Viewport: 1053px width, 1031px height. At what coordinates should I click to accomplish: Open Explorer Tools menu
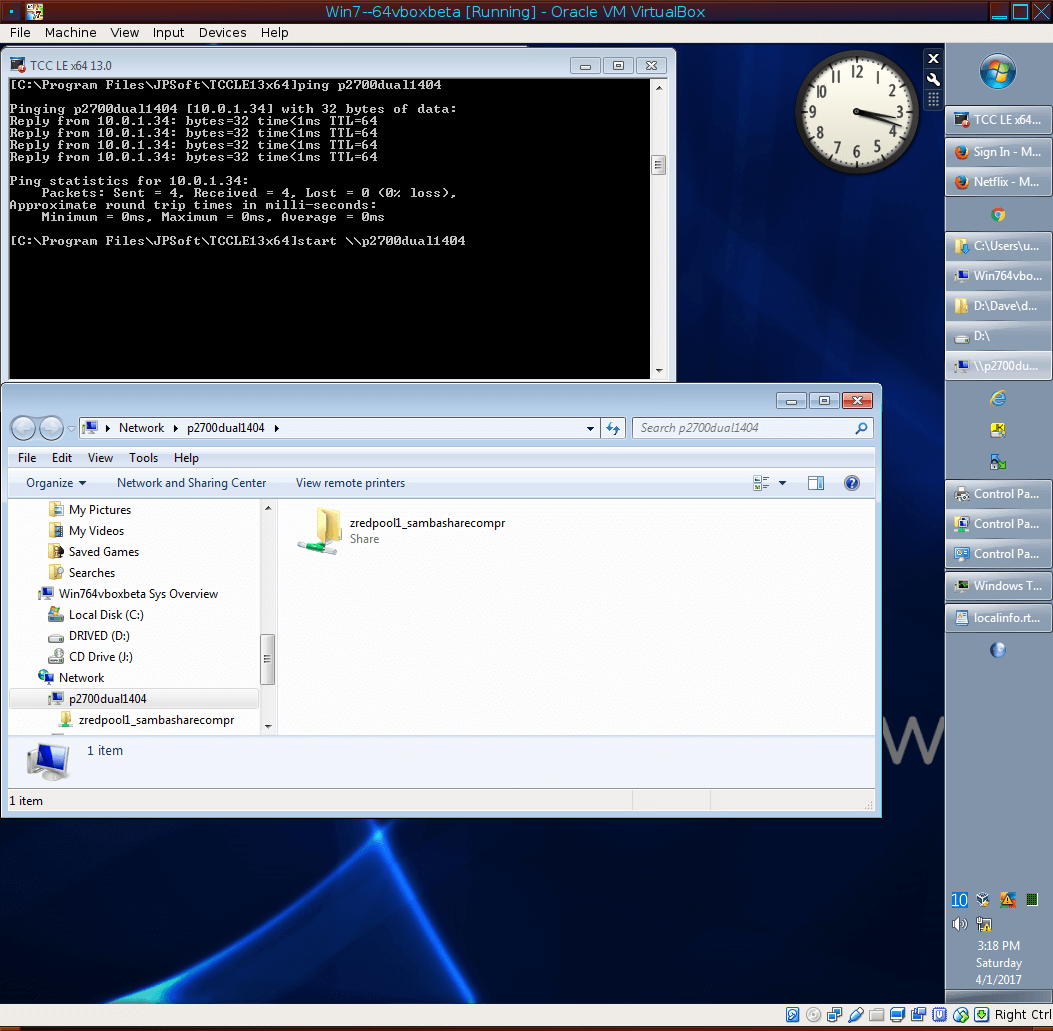tap(143, 458)
